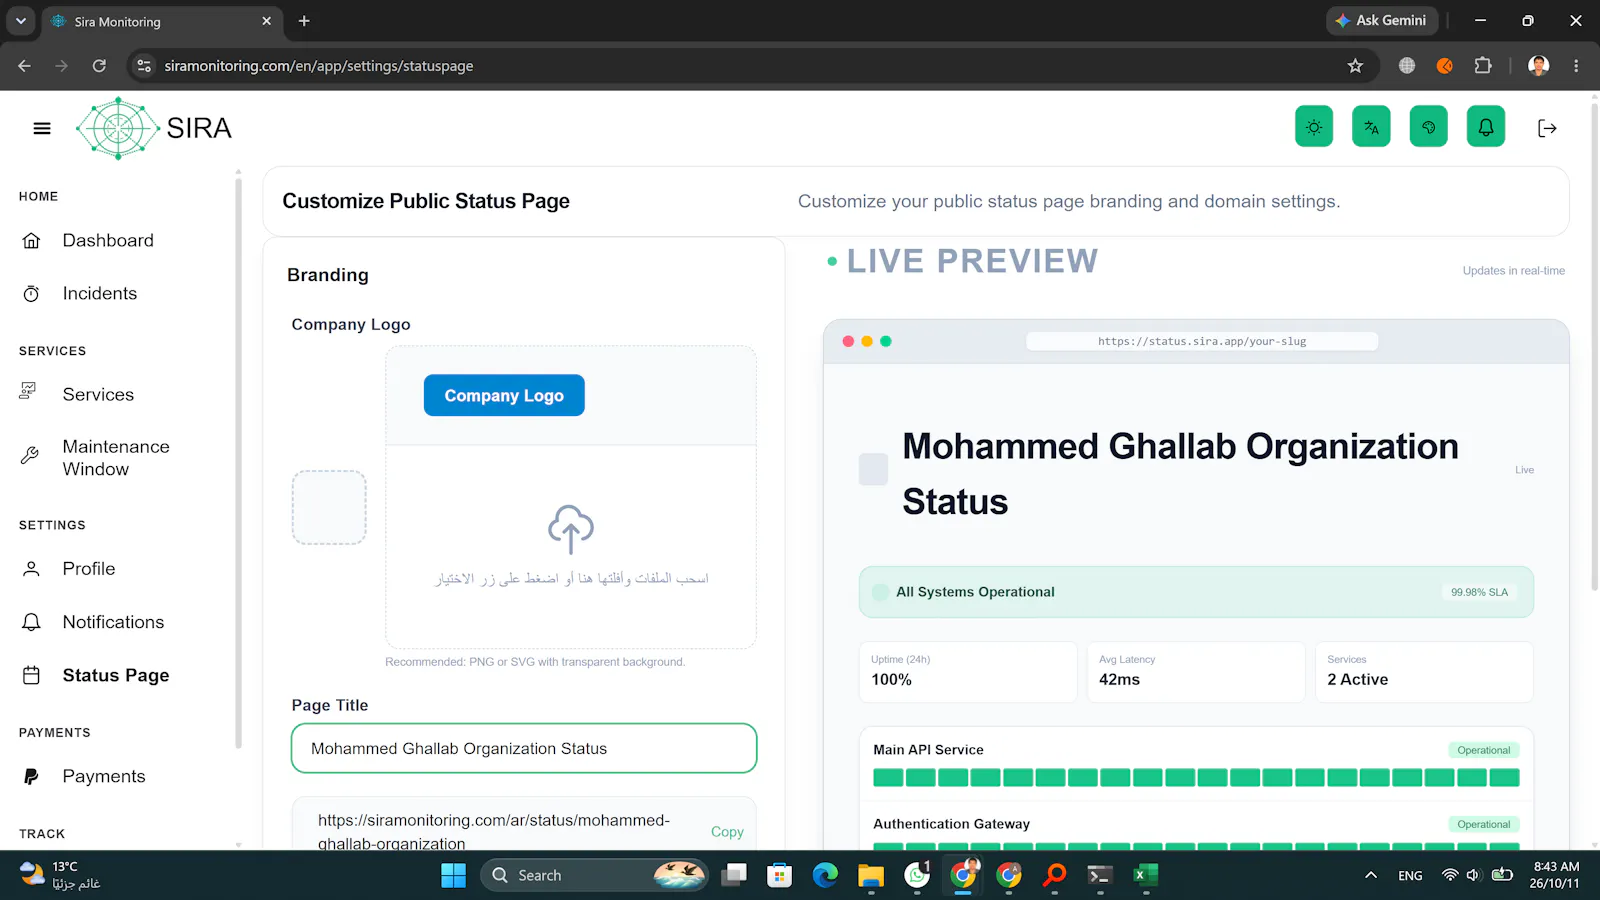Bookmark this page with the star icon
The image size is (1600, 900).
point(1355,66)
